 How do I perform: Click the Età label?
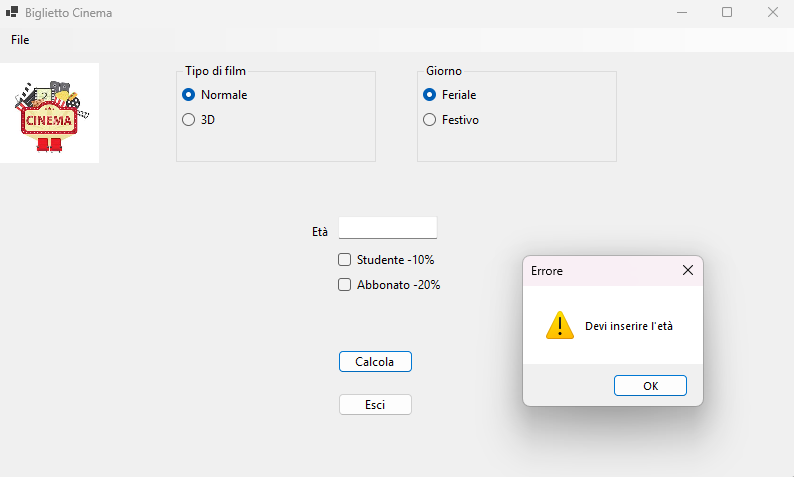point(320,232)
